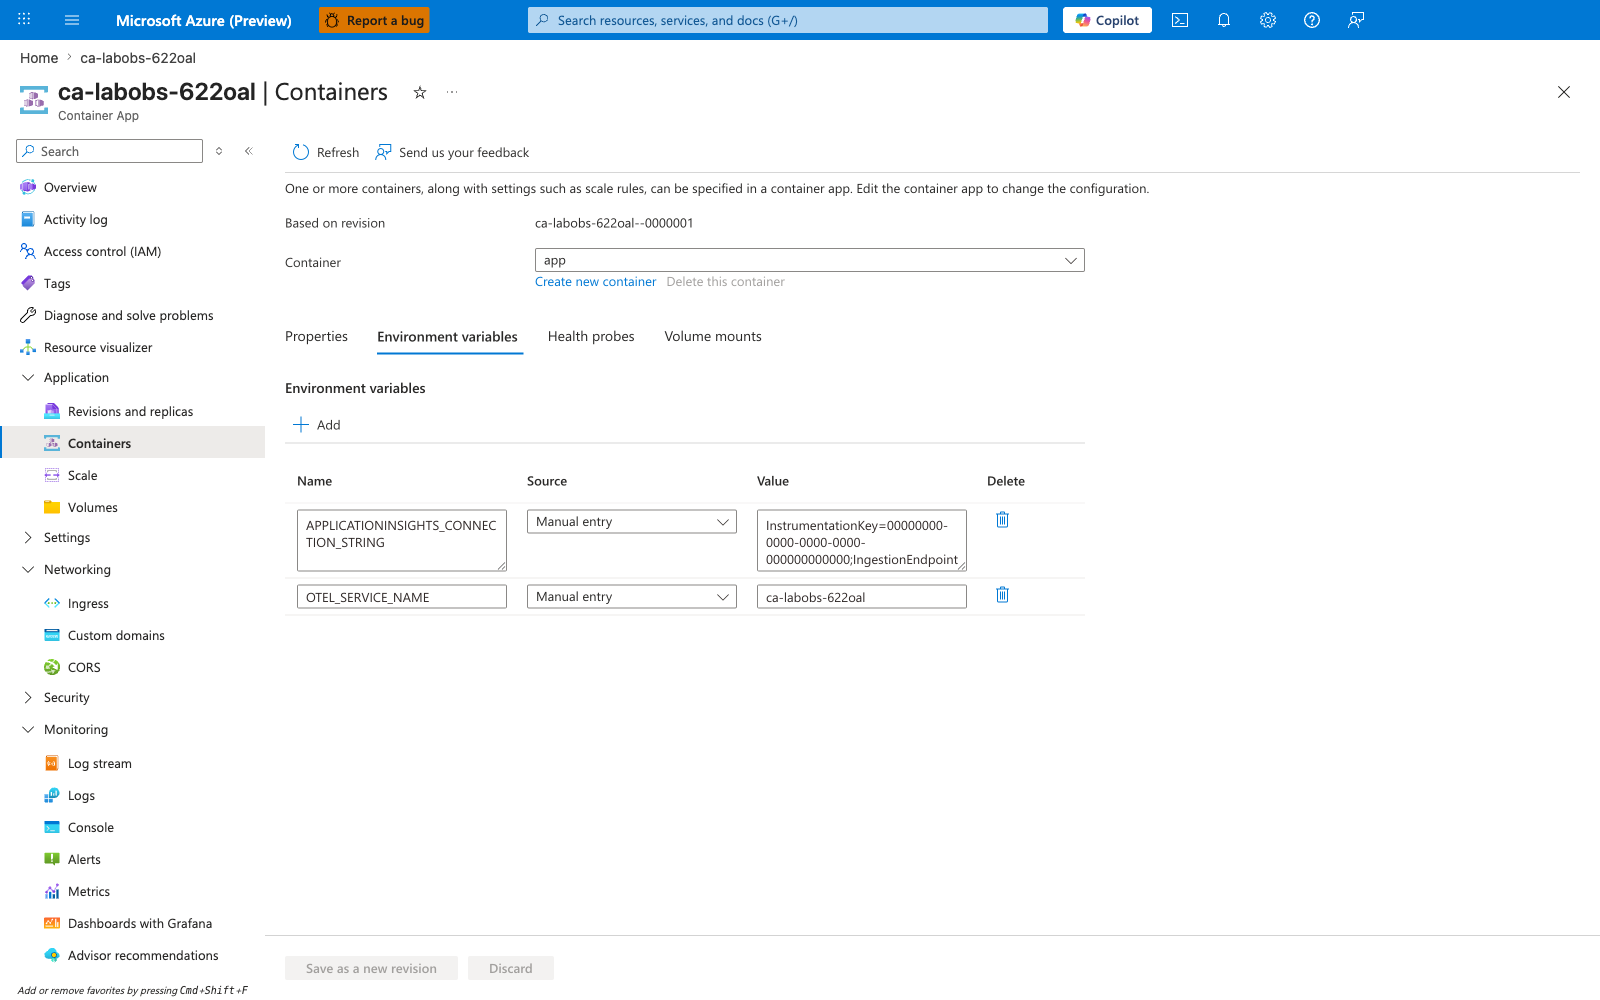Screen dimensions: 1600x1000
Task: Click the Create new container link
Action: (595, 281)
